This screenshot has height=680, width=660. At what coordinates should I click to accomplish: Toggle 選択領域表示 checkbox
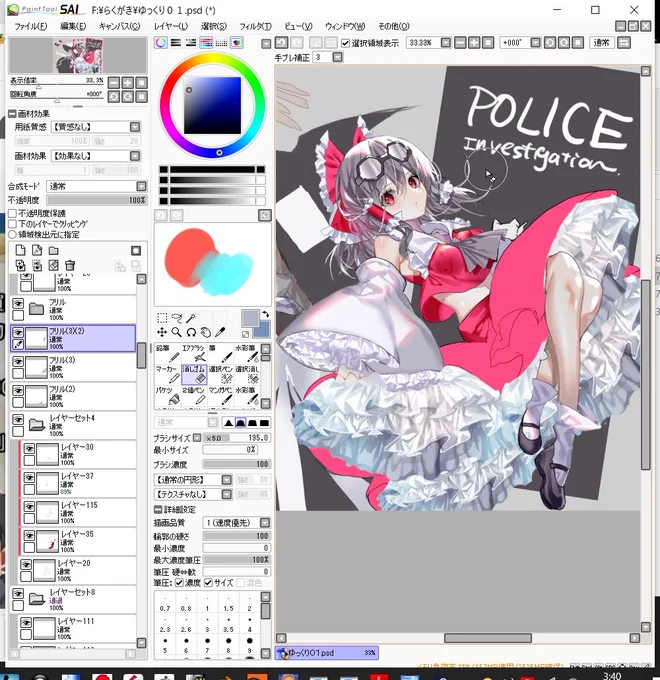(x=345, y=43)
